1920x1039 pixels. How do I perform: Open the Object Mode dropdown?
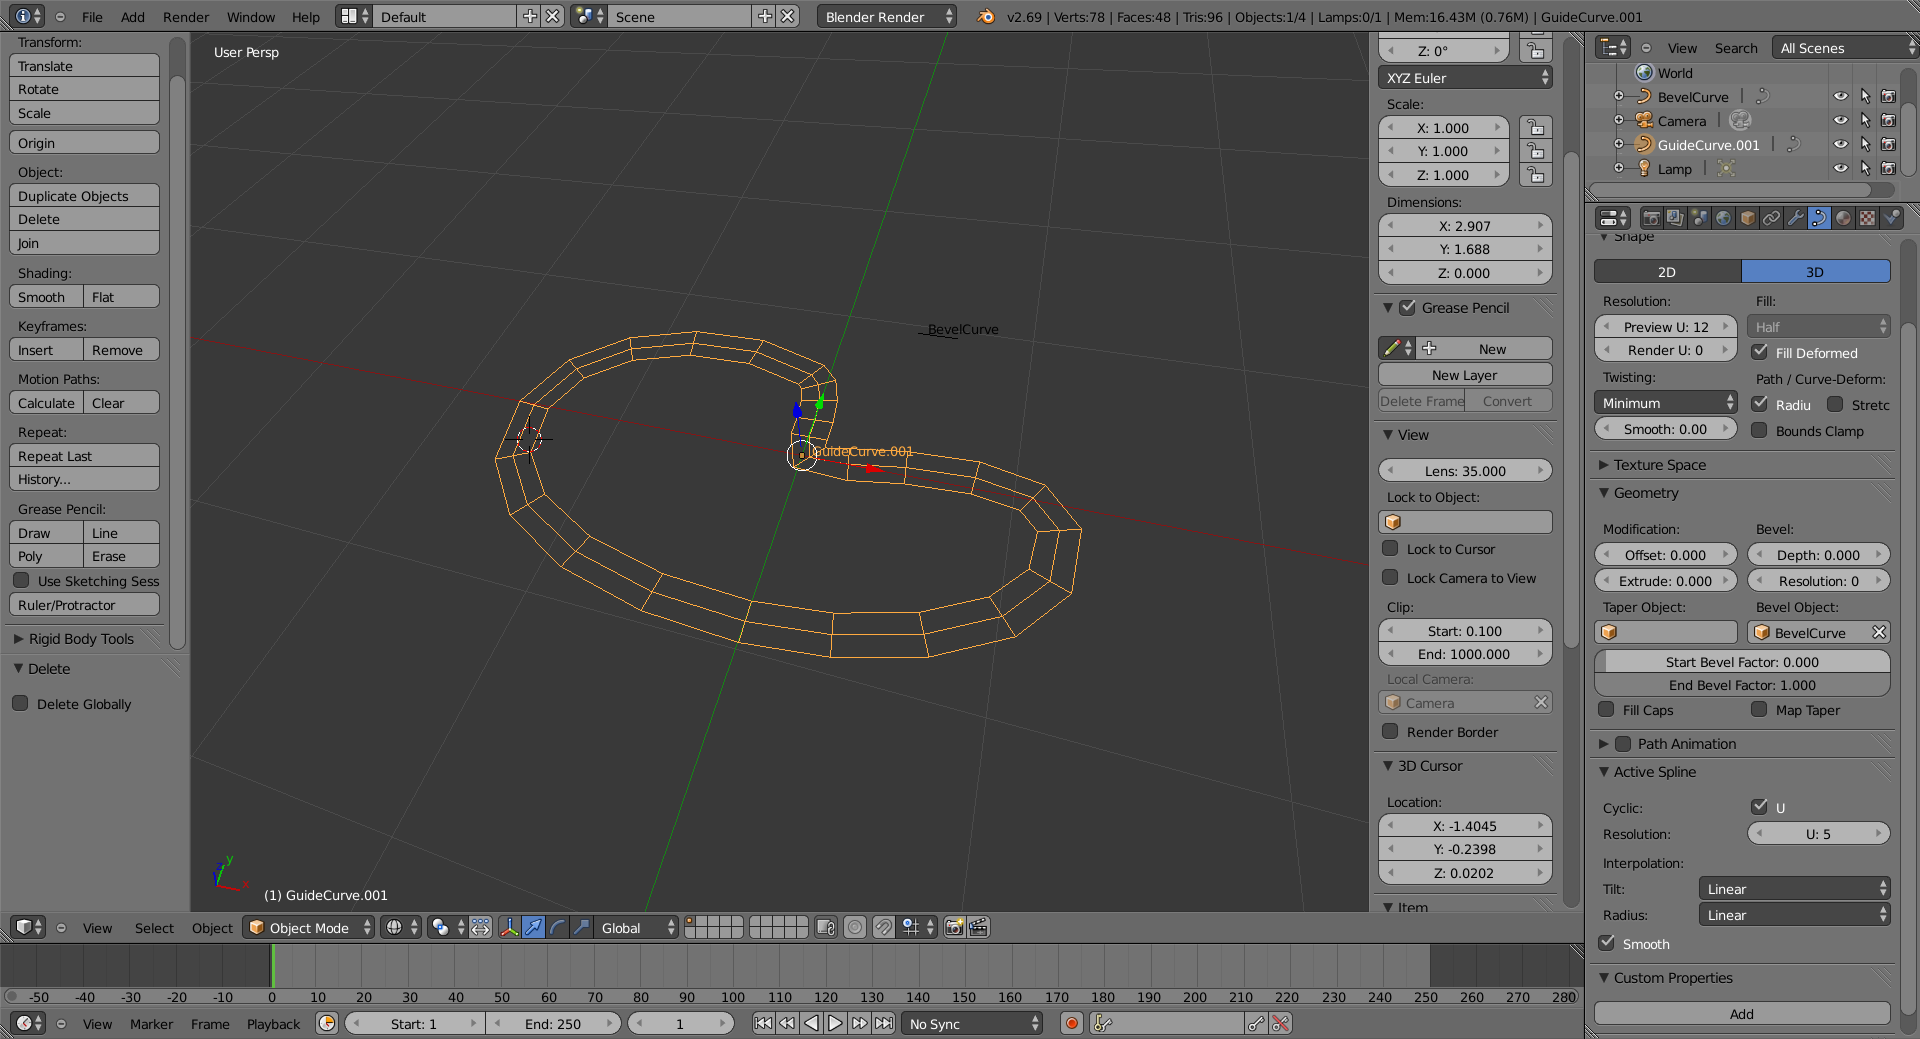310,927
